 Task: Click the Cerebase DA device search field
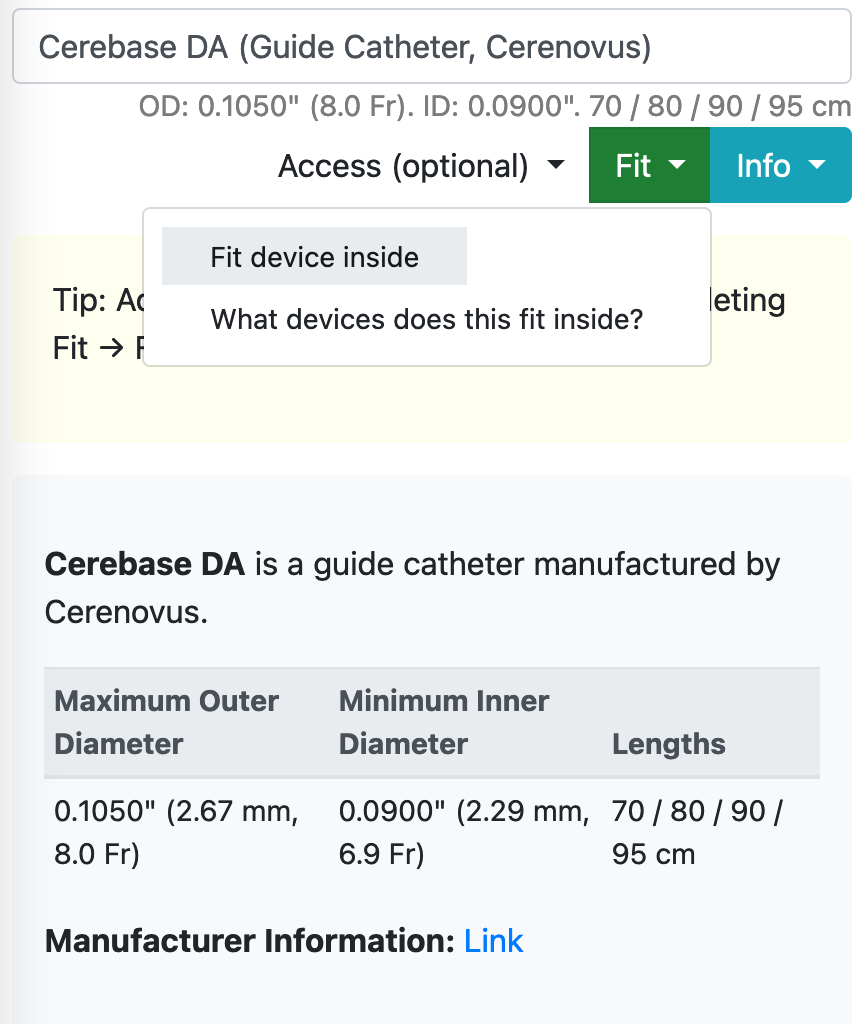432,47
